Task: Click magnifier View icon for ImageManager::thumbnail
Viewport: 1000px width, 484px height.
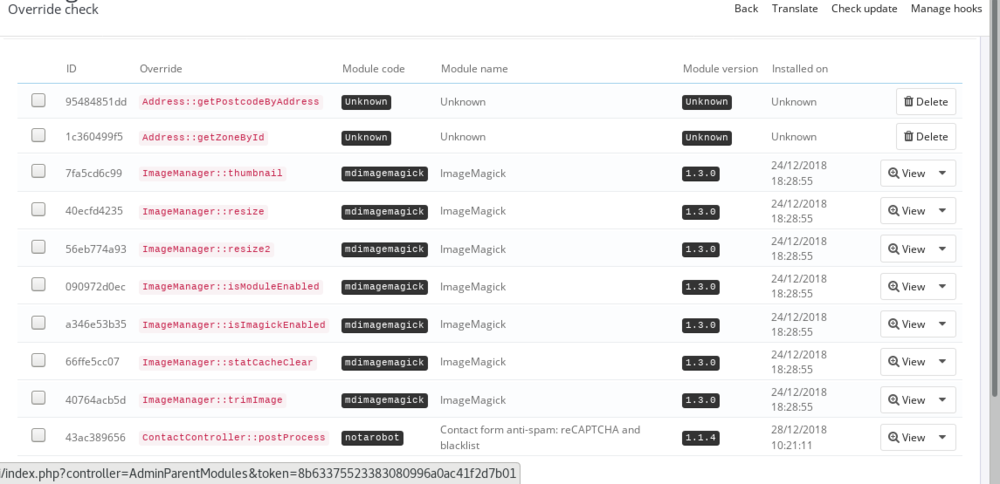Action: coord(894,173)
